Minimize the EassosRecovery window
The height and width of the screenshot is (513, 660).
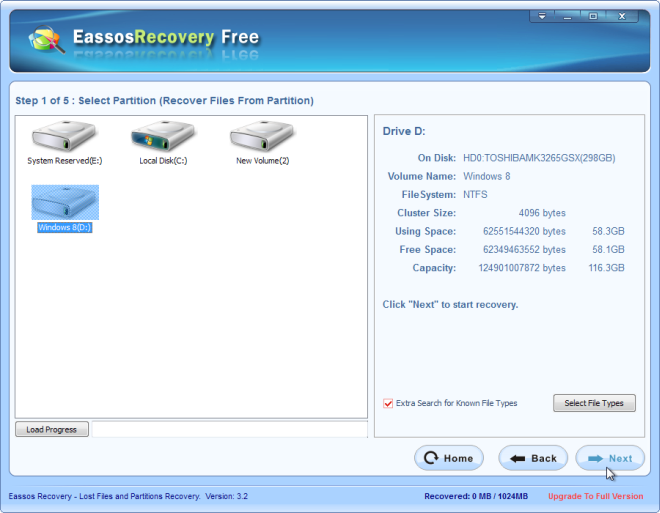point(567,16)
